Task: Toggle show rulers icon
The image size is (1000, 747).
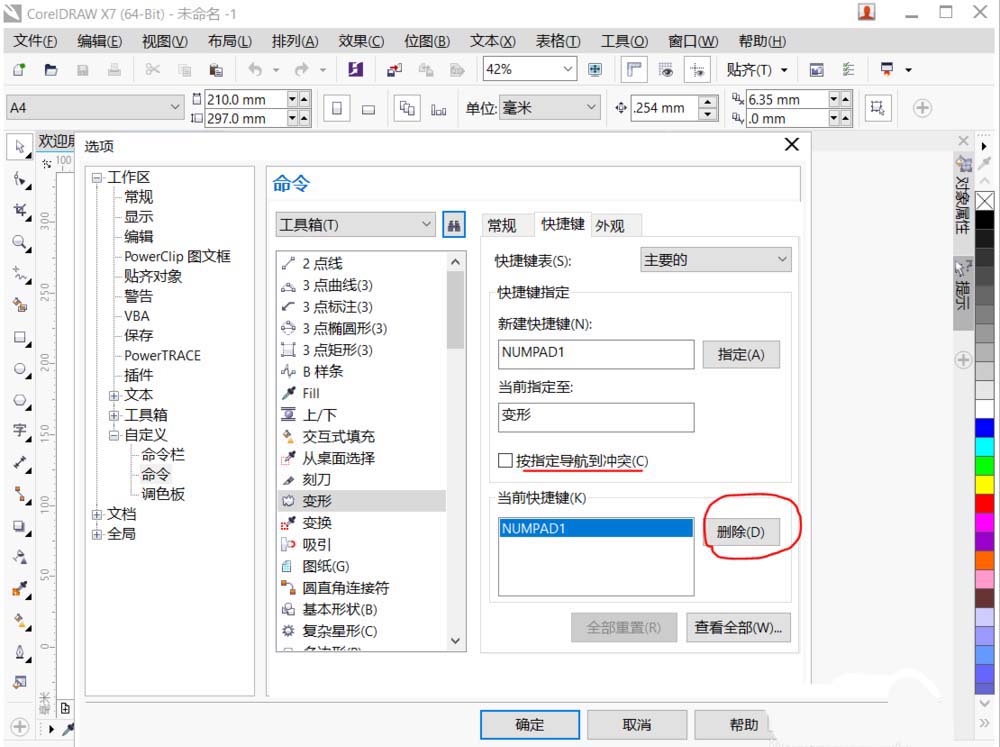Action: 634,70
